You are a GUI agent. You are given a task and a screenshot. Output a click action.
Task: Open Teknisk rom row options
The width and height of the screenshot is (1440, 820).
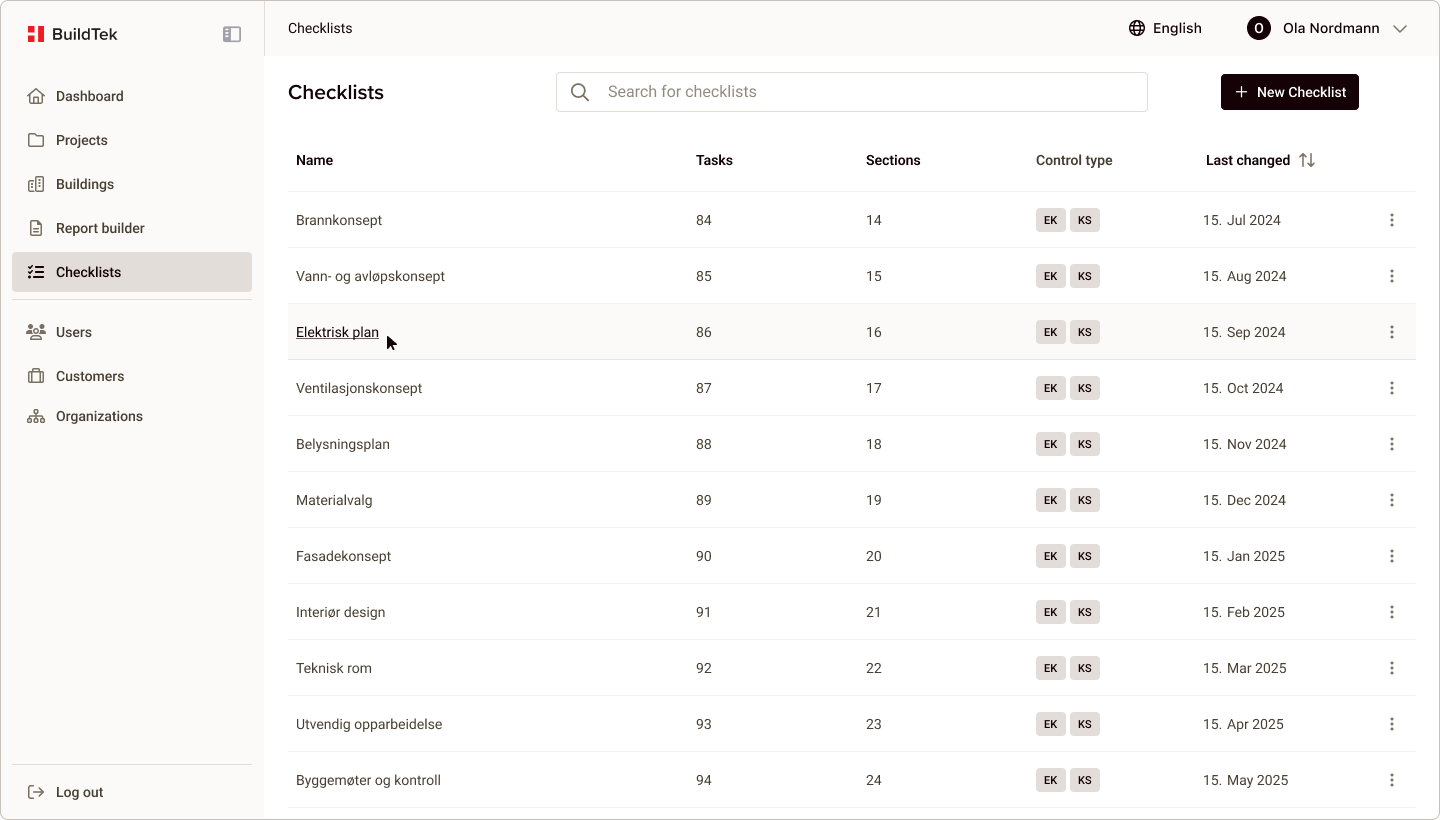click(1392, 668)
